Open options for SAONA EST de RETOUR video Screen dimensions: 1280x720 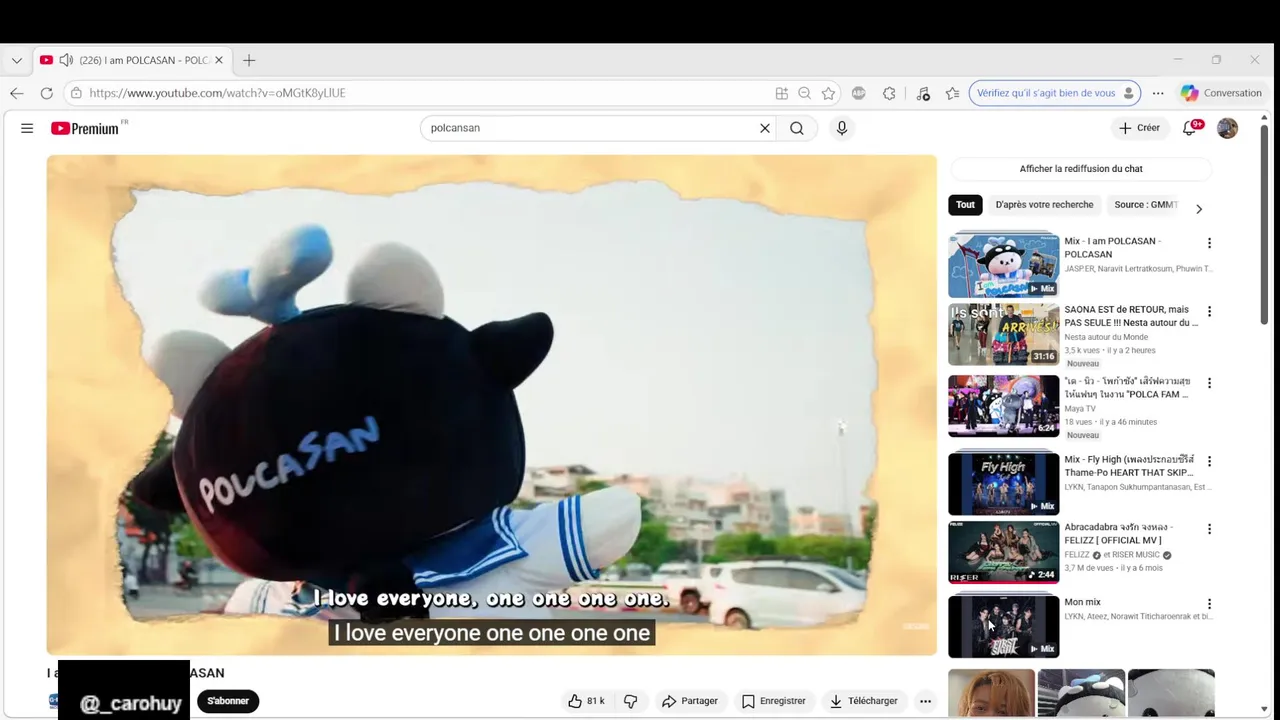(x=1209, y=311)
